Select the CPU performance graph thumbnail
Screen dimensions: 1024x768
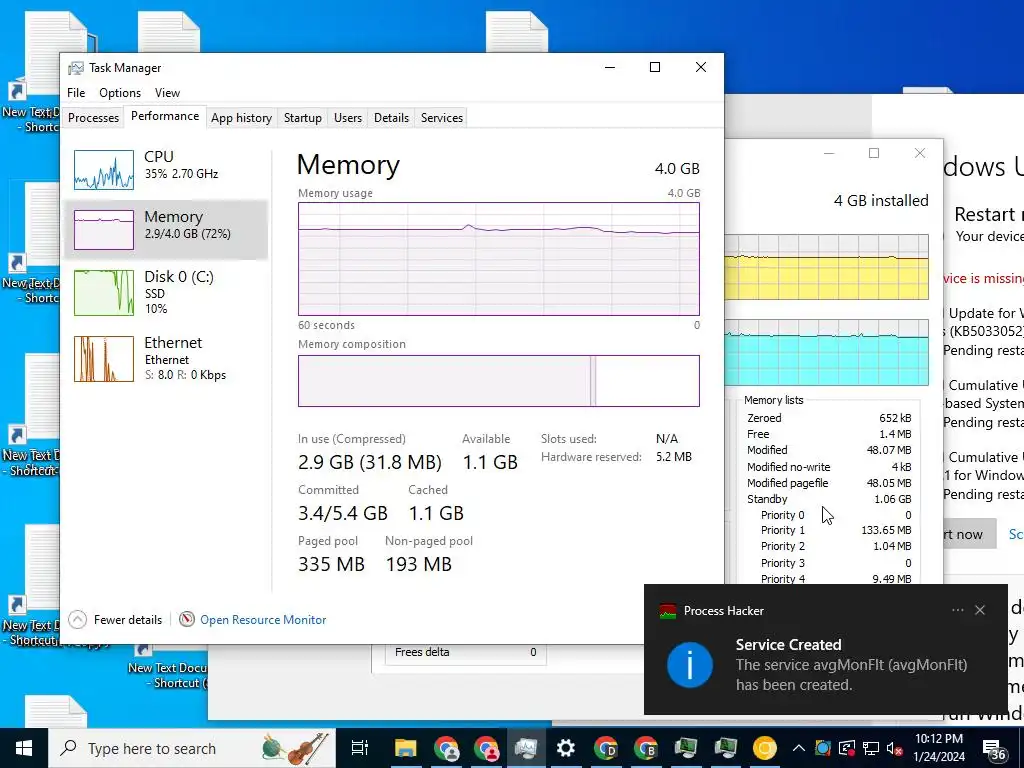[104, 170]
